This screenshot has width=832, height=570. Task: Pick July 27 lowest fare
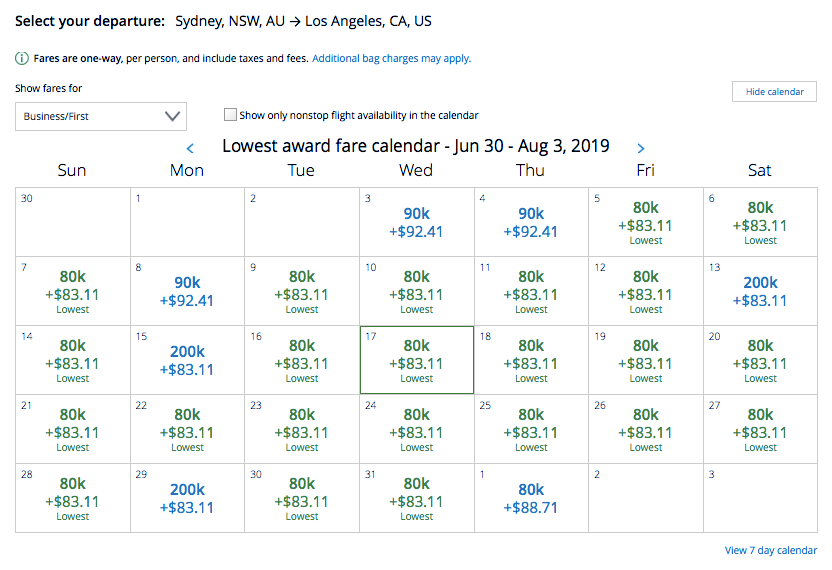point(760,427)
